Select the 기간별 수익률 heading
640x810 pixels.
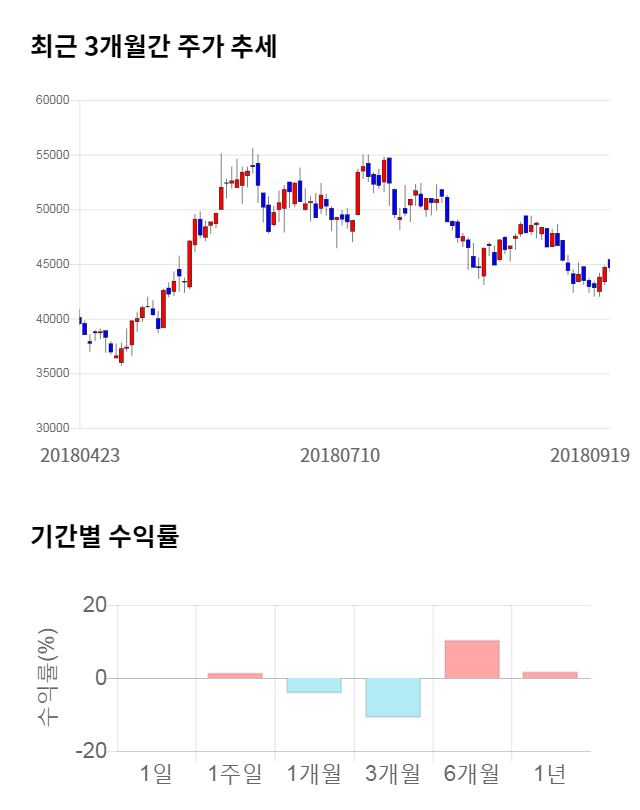pos(104,536)
